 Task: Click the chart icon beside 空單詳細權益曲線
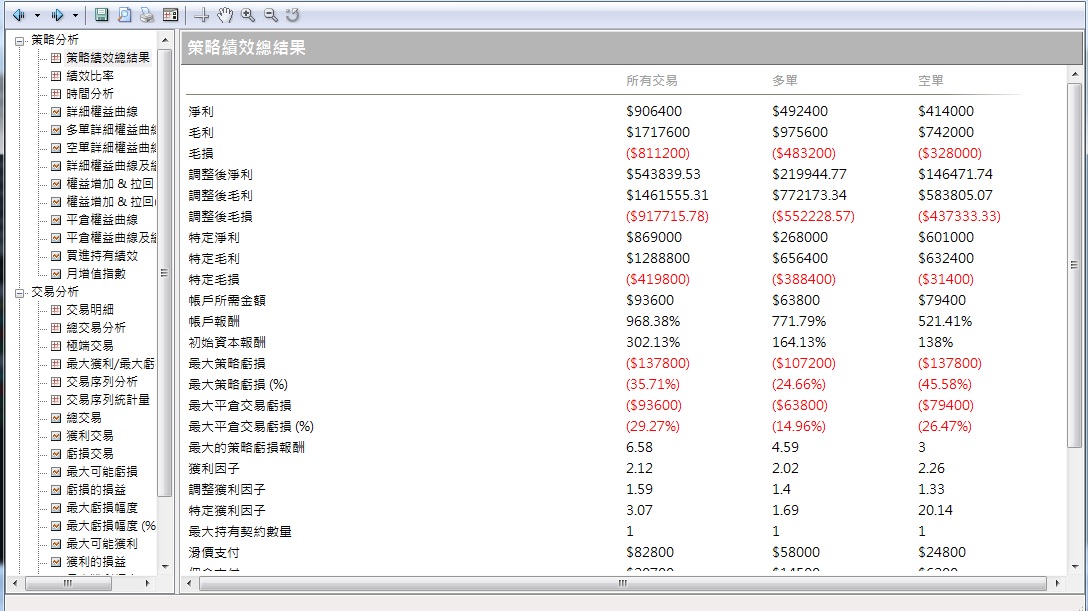[x=56, y=148]
